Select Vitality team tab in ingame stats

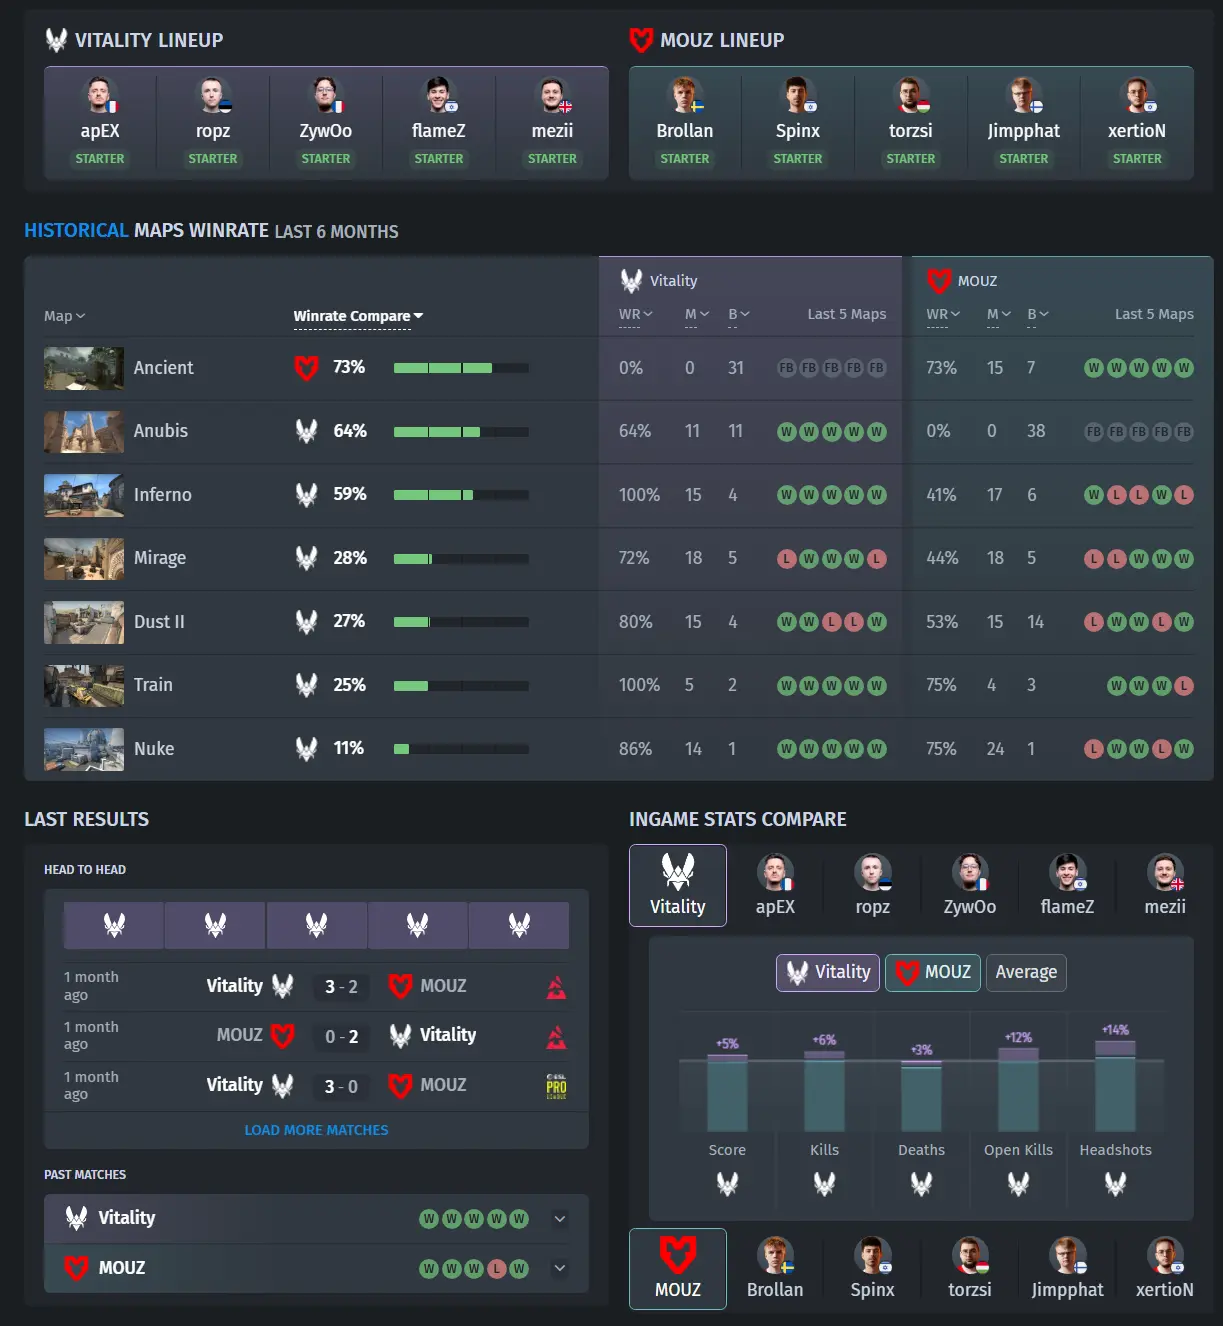tap(678, 885)
